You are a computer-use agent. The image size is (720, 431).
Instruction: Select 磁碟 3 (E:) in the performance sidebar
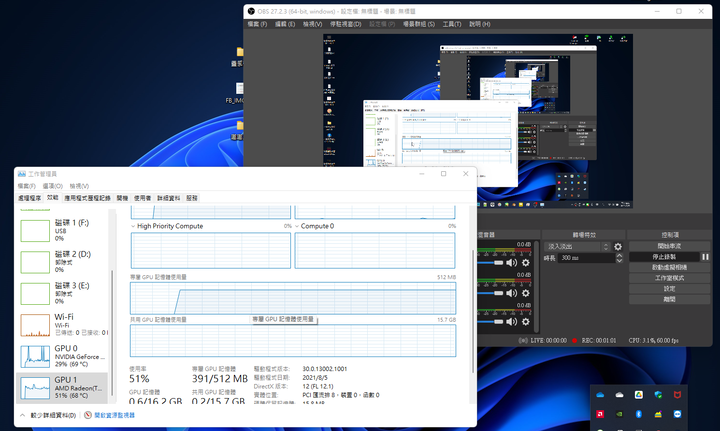click(63, 293)
